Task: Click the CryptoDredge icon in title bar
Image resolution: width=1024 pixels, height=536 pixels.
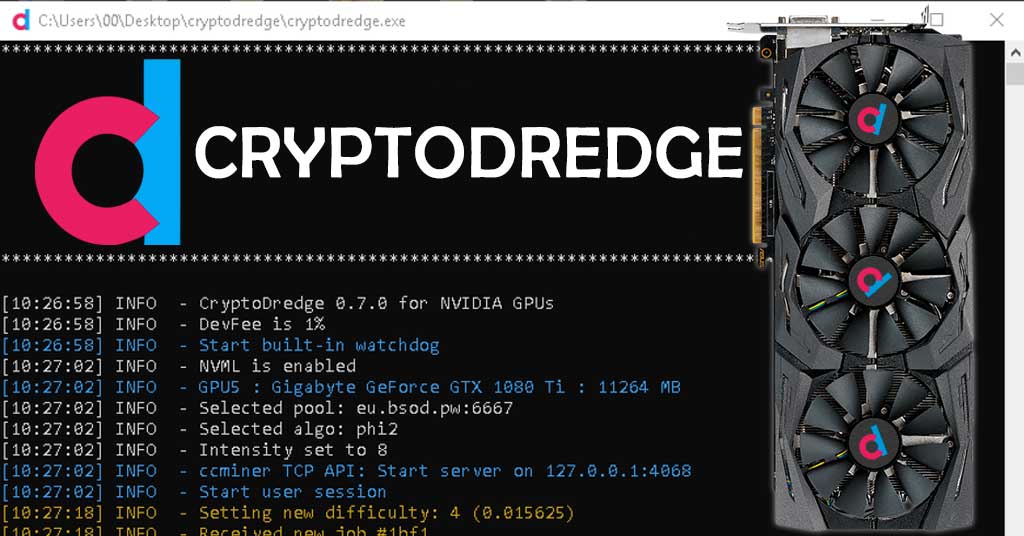Action: pyautogui.click(x=21, y=20)
